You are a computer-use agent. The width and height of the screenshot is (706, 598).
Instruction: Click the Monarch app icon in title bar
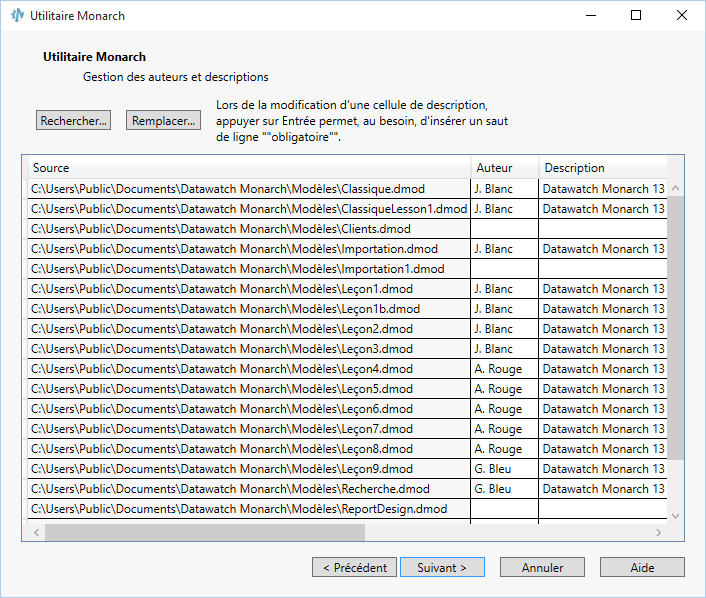pos(17,16)
